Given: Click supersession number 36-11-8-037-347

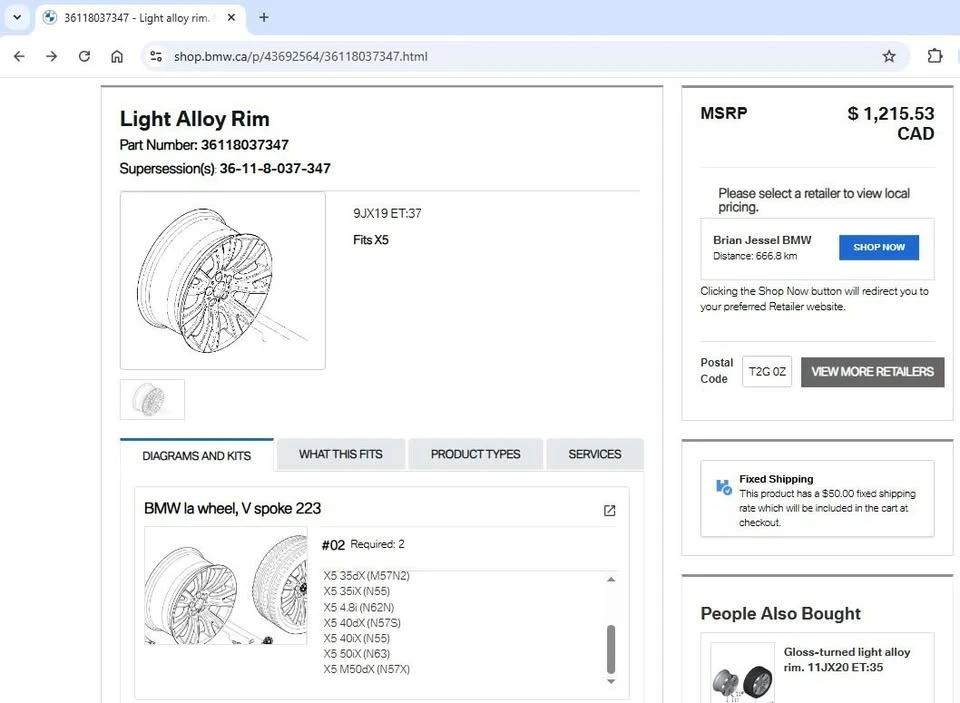Looking at the screenshot, I should [x=275, y=168].
